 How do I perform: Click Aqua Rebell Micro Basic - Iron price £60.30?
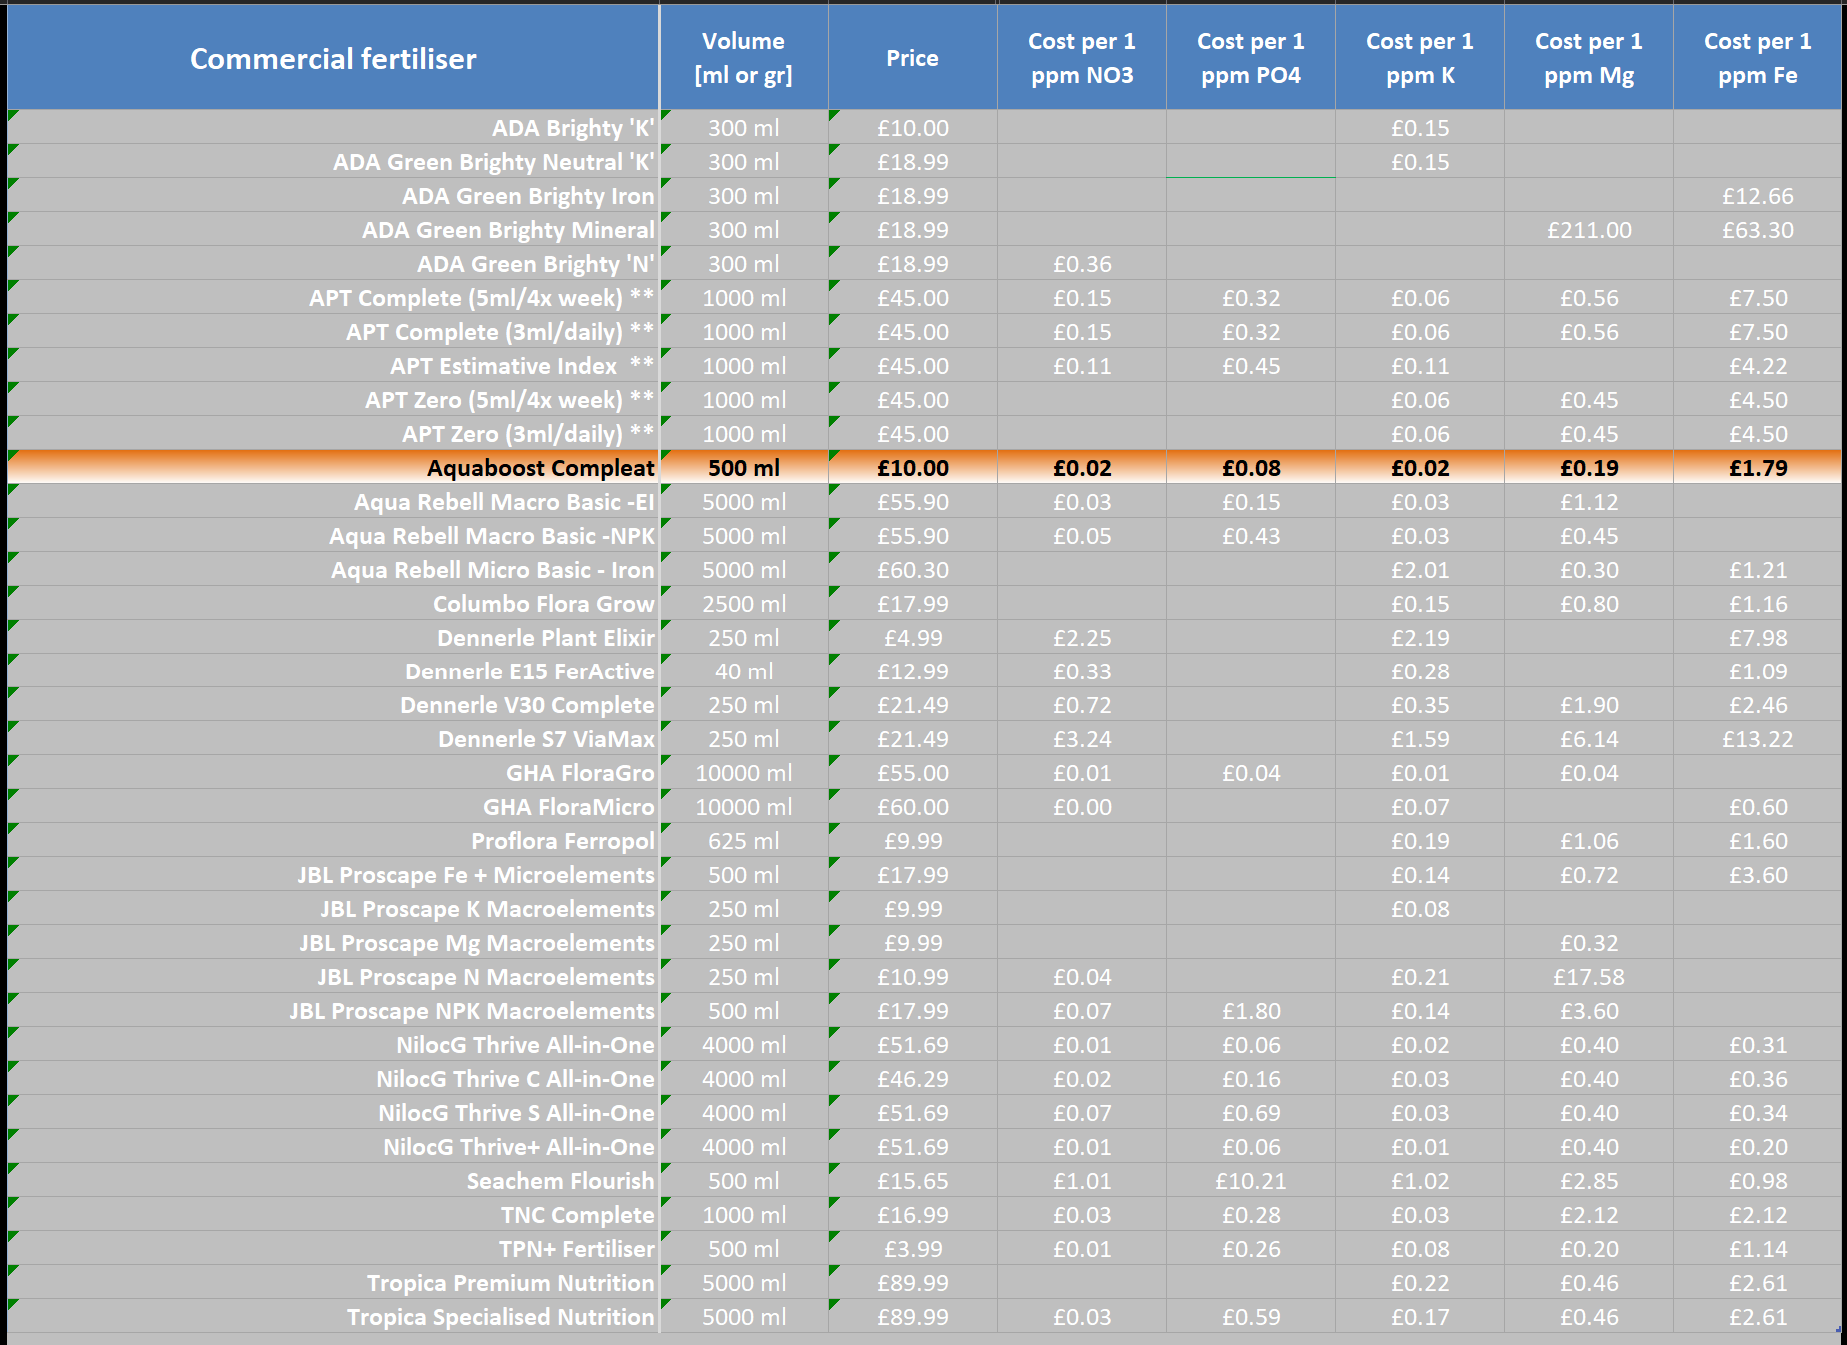pos(913,570)
